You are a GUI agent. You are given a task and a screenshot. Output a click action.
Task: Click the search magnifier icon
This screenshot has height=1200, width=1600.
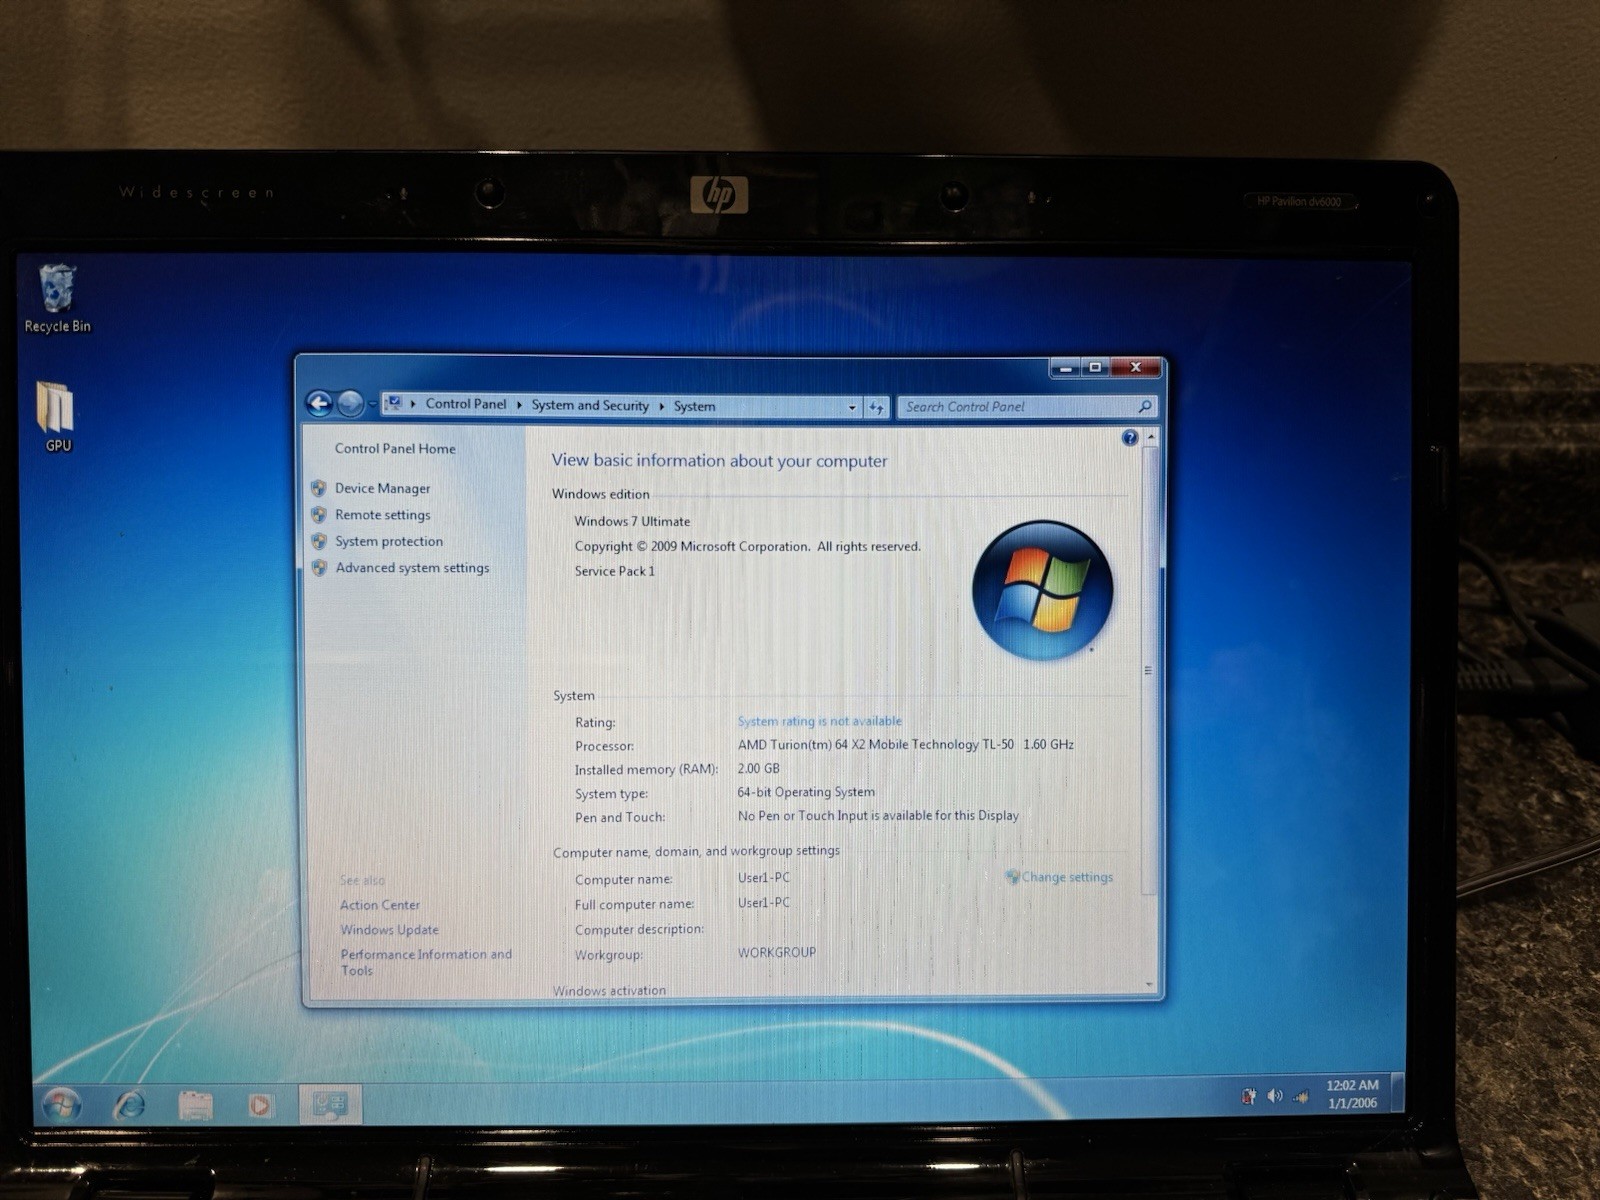coord(1145,406)
